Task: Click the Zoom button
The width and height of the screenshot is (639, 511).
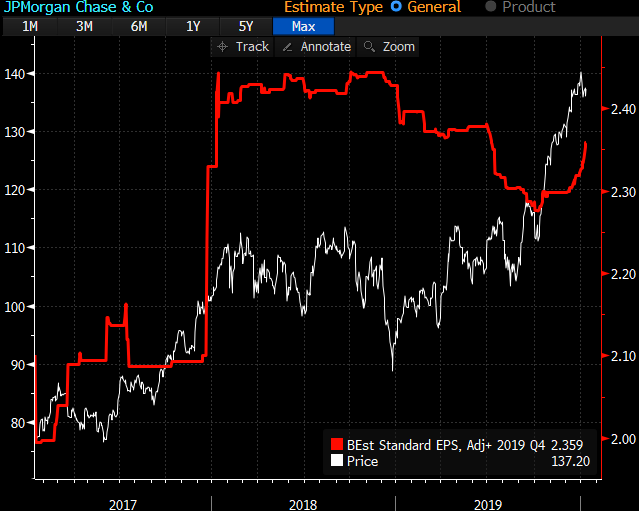Action: pyautogui.click(x=388, y=47)
